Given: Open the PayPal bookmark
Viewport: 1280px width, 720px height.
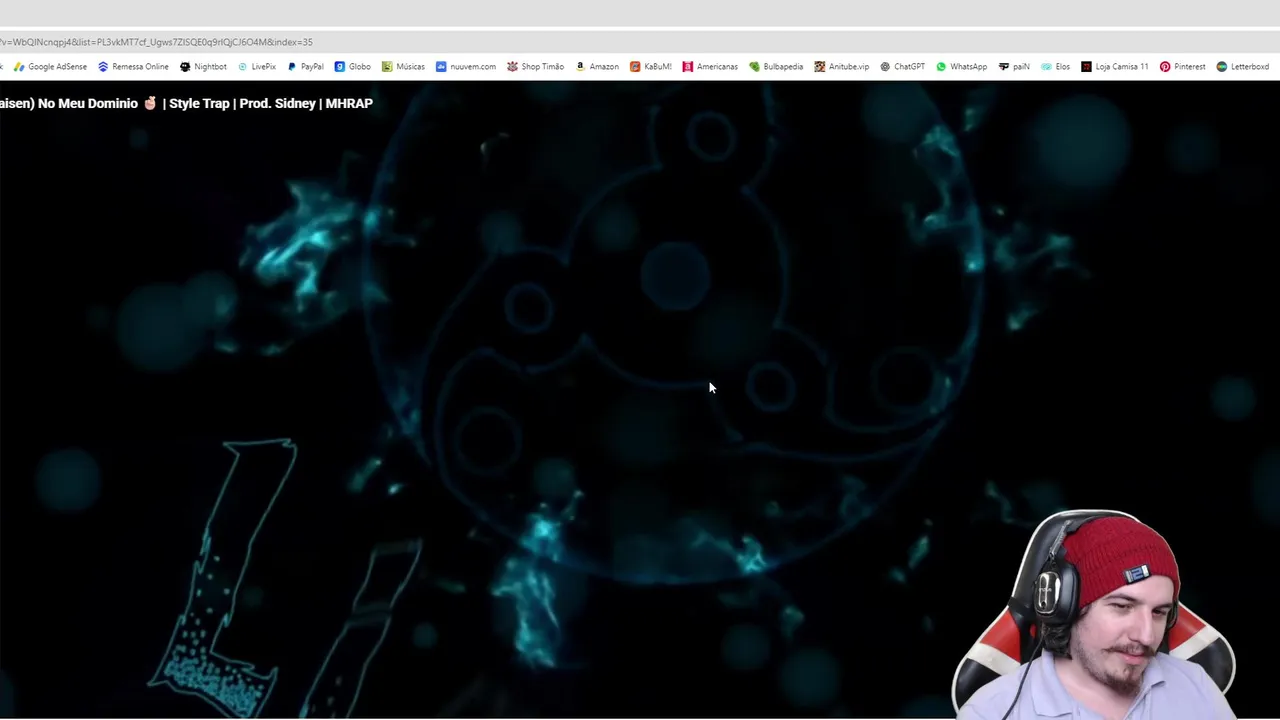Looking at the screenshot, I should click(x=305, y=67).
